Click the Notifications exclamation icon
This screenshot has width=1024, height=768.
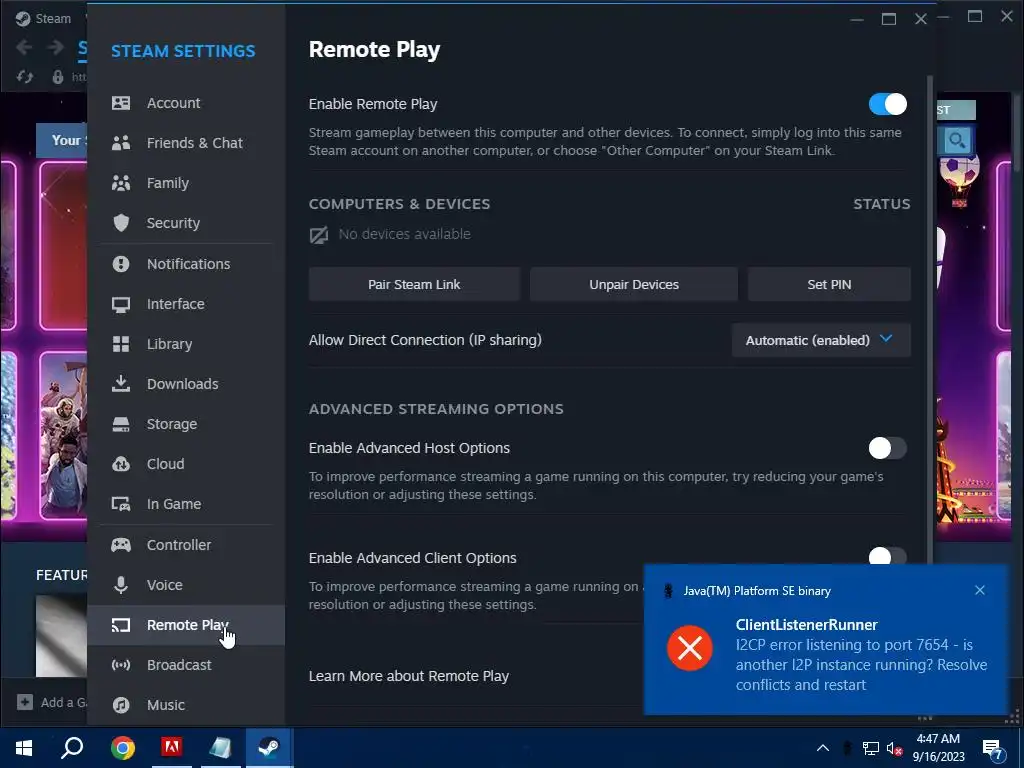pos(121,264)
